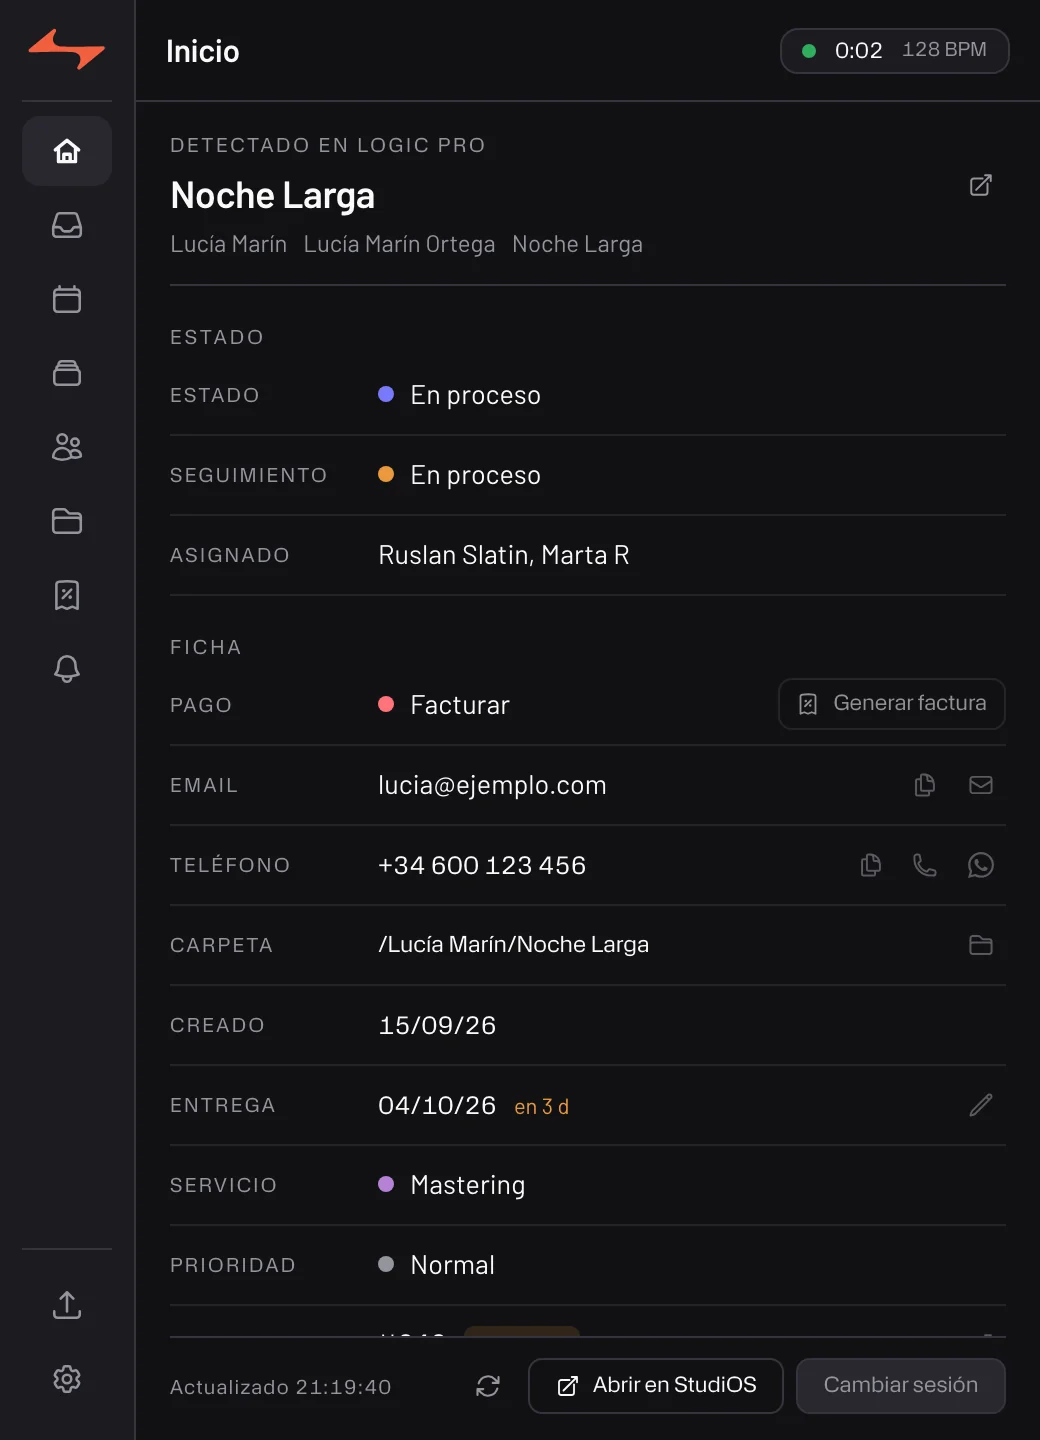This screenshot has width=1040, height=1440.
Task: Click the Upload icon in sidebar
Action: pyautogui.click(x=67, y=1305)
